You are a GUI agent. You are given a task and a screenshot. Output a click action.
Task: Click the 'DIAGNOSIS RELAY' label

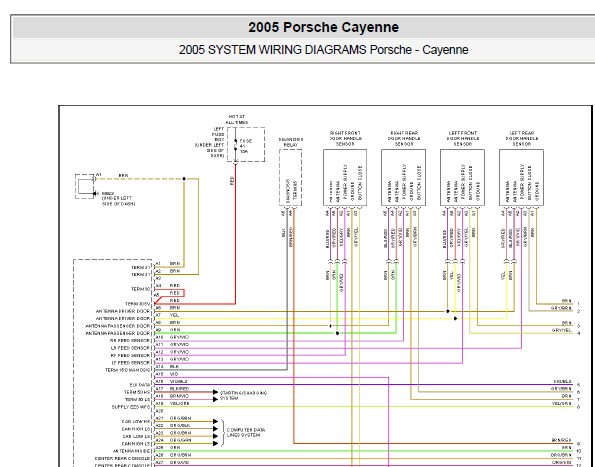pos(291,142)
